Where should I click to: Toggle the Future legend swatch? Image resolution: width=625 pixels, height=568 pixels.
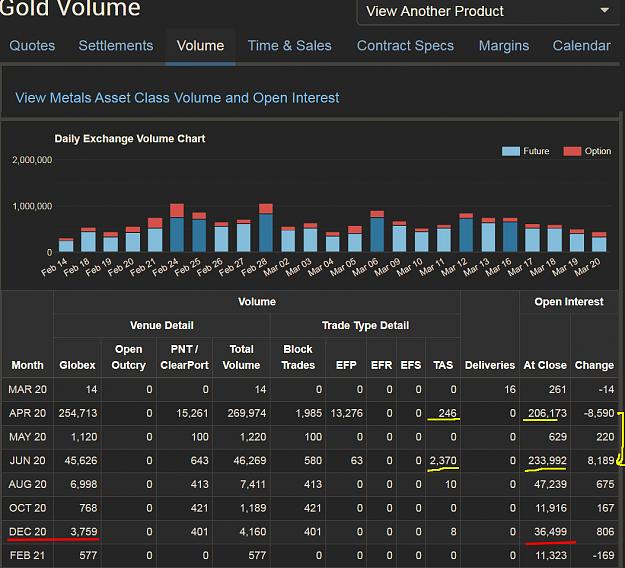click(511, 151)
